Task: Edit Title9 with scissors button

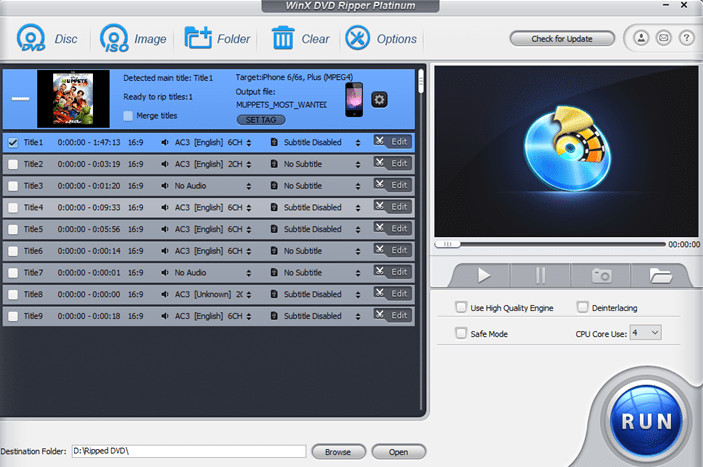Action: pyautogui.click(x=393, y=316)
